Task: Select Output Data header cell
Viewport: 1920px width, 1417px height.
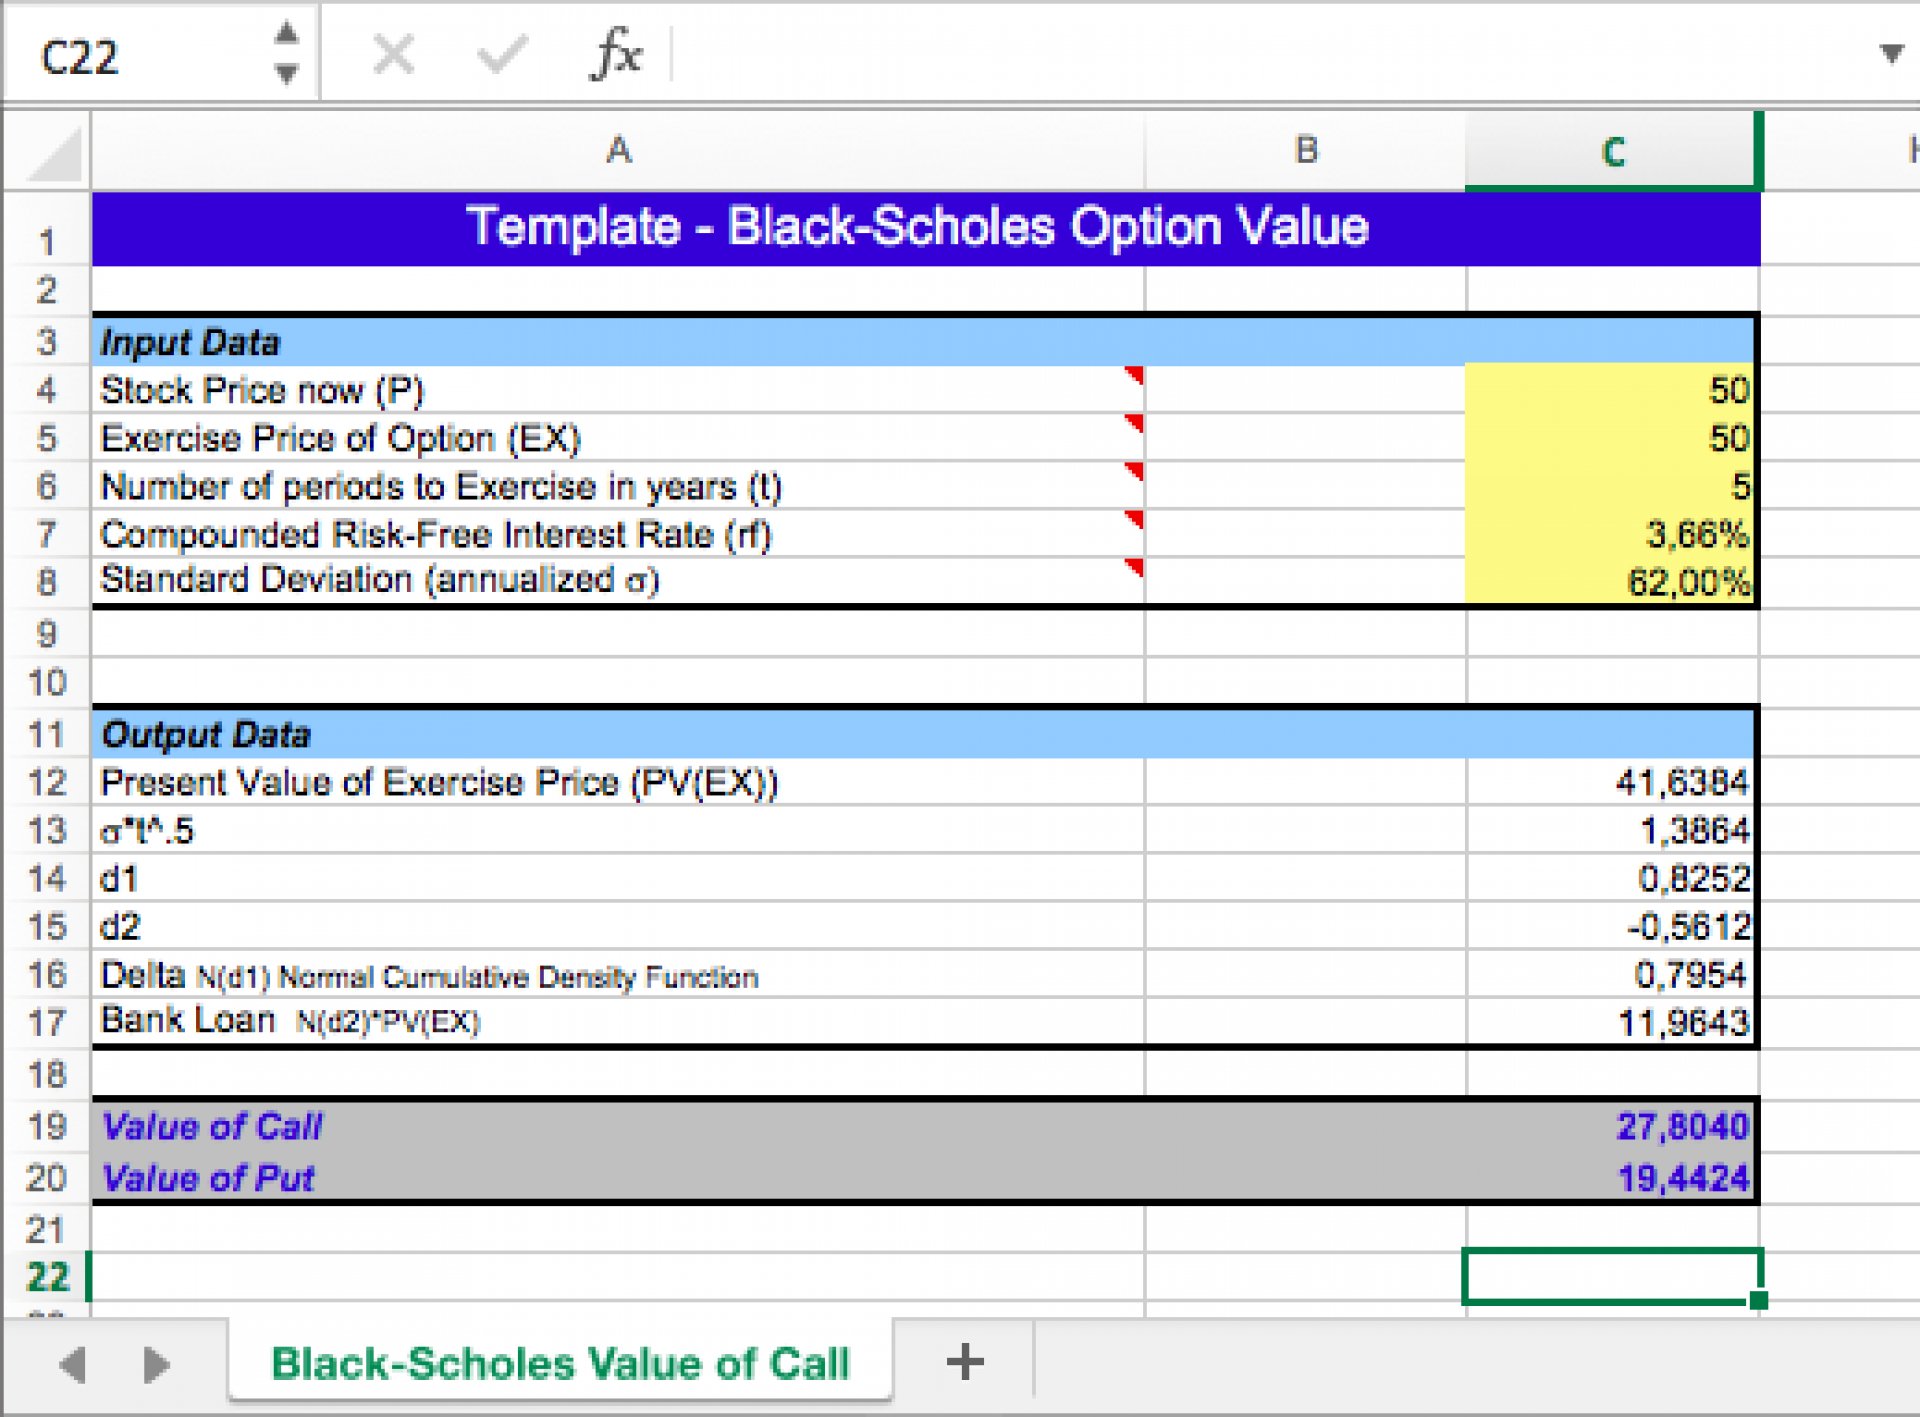Action: point(618,734)
